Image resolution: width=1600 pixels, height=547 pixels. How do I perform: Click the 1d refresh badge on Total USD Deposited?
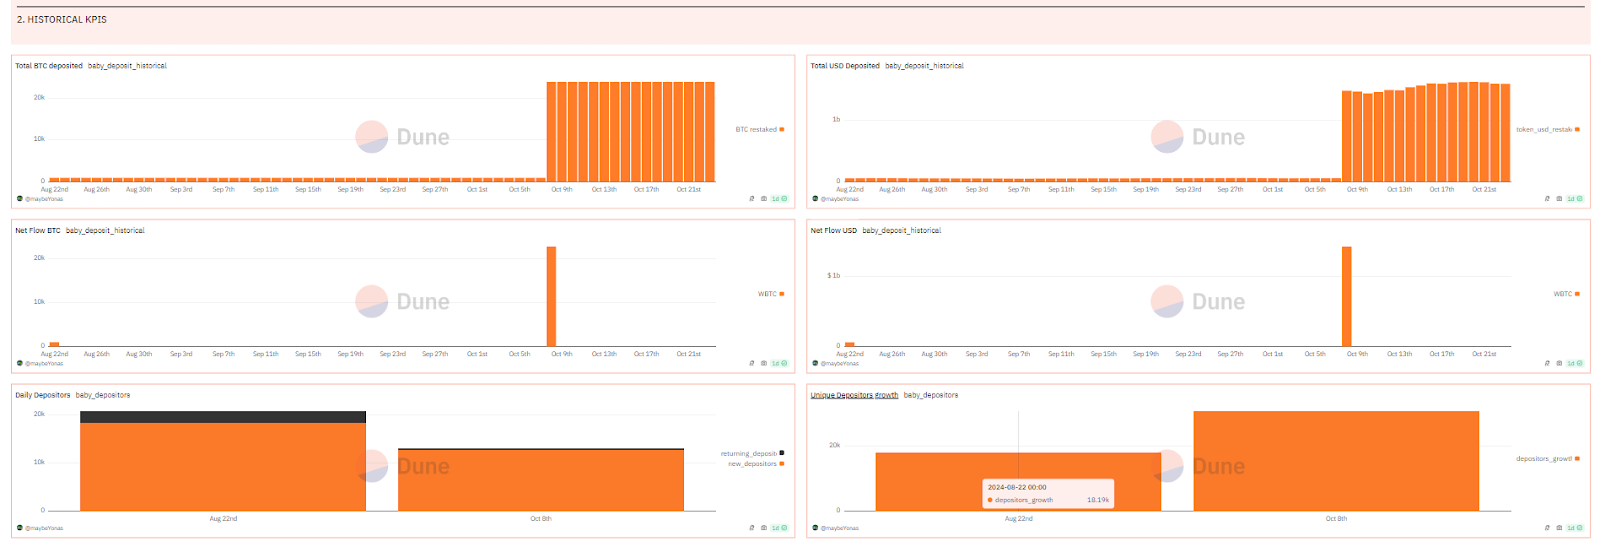coord(1575,199)
